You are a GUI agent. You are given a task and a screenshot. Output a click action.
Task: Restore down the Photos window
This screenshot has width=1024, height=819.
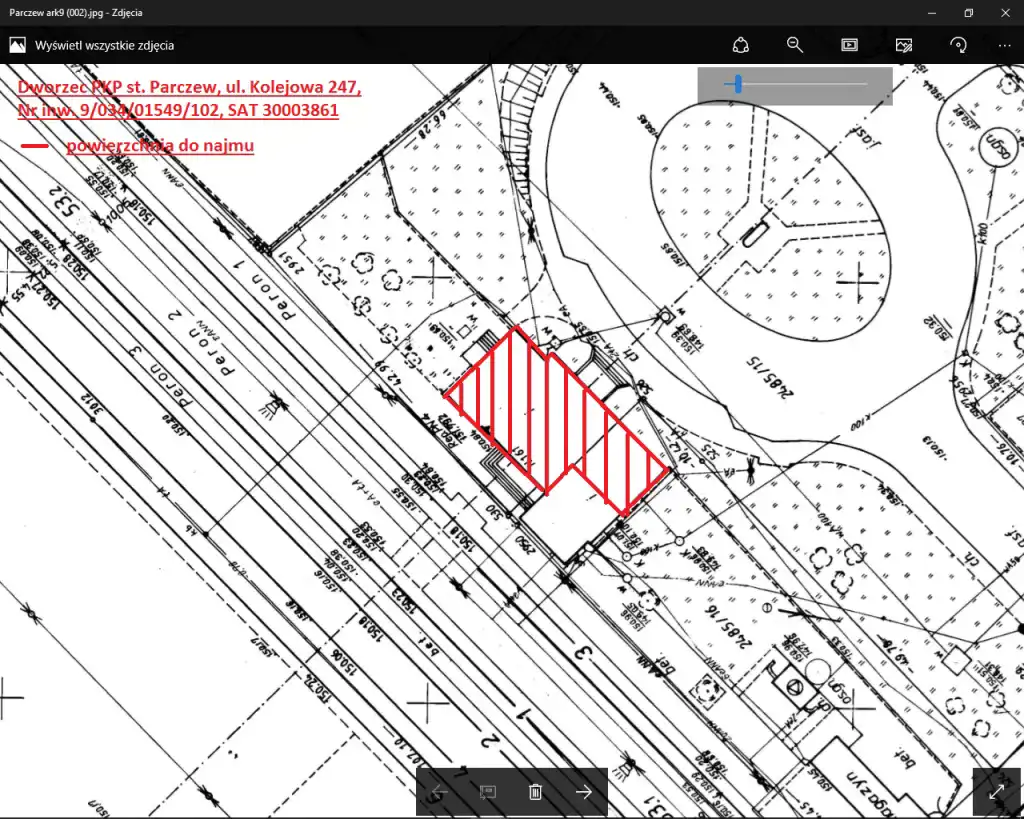tap(968, 12)
